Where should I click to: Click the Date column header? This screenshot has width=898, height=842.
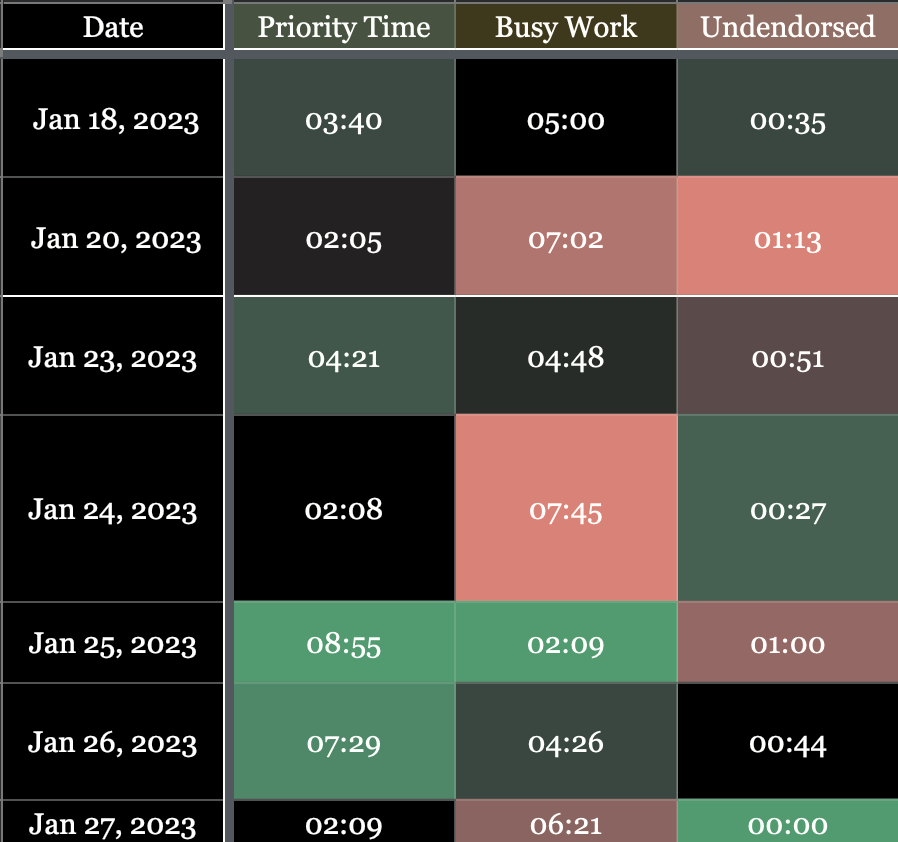[x=113, y=27]
